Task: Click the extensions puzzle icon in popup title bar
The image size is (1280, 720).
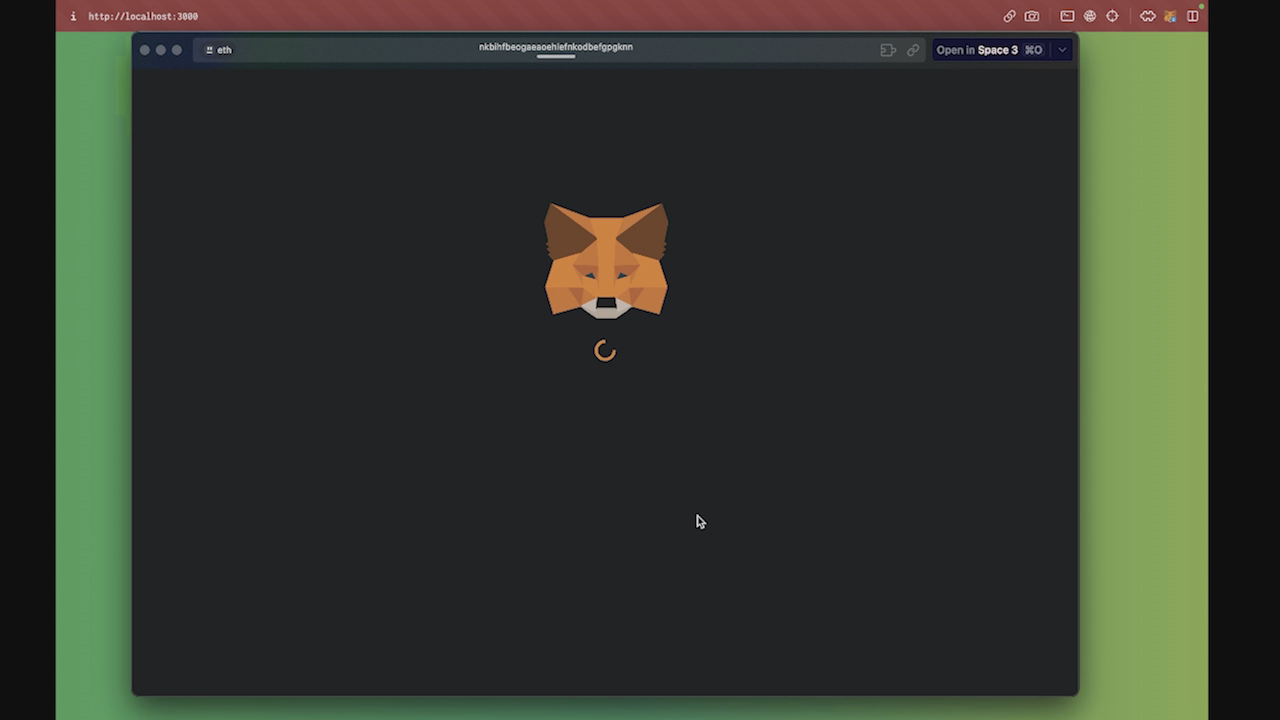Action: click(888, 50)
